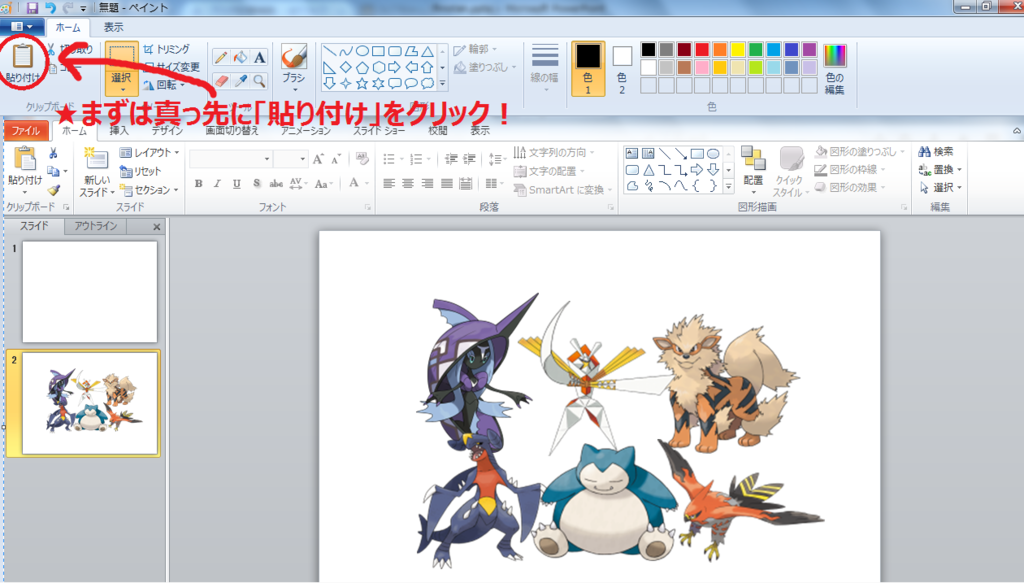Click the Clear formatting icon in PowerPoint
Screen dimensions: 1024x583
tap(362, 159)
